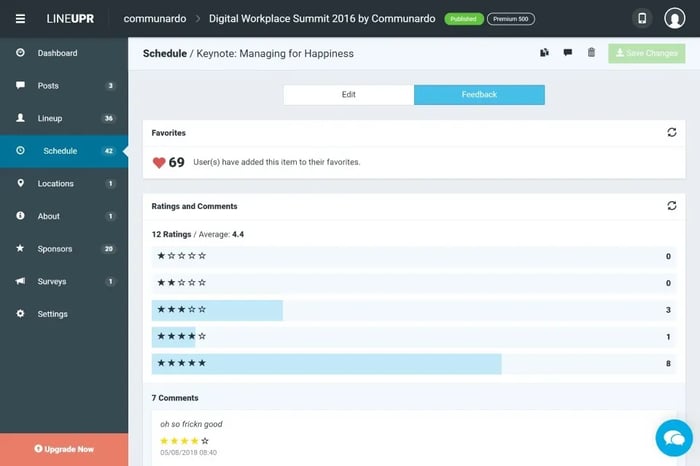Open the user profile avatar

tap(674, 19)
